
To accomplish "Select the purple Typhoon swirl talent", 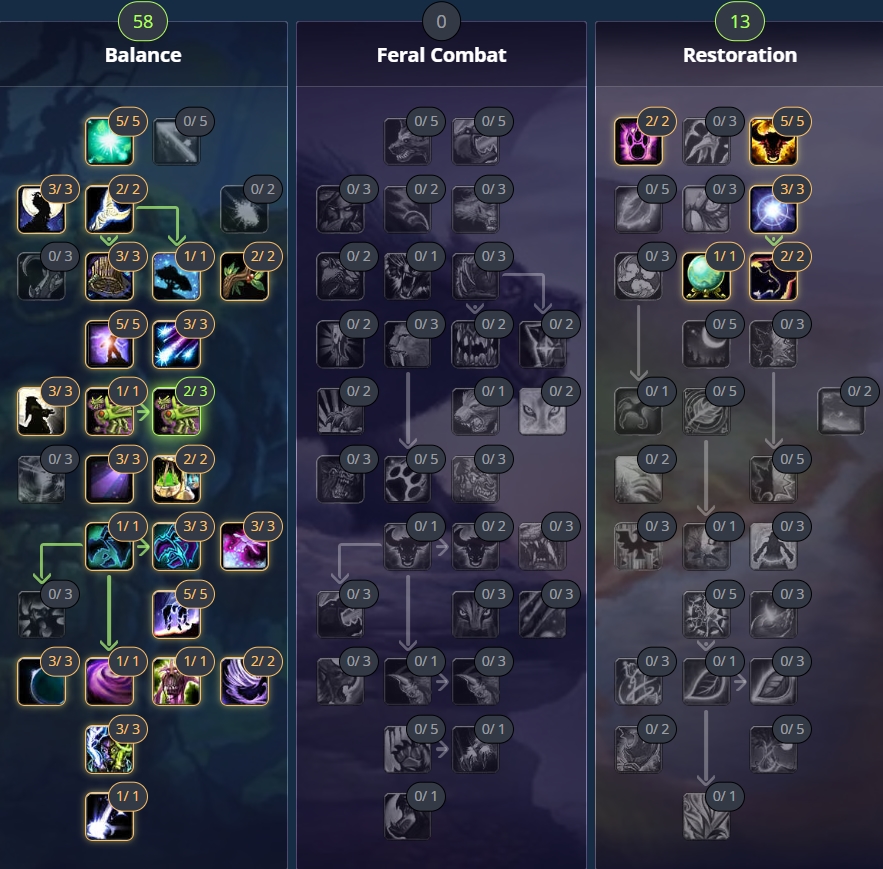I will coord(109,681).
